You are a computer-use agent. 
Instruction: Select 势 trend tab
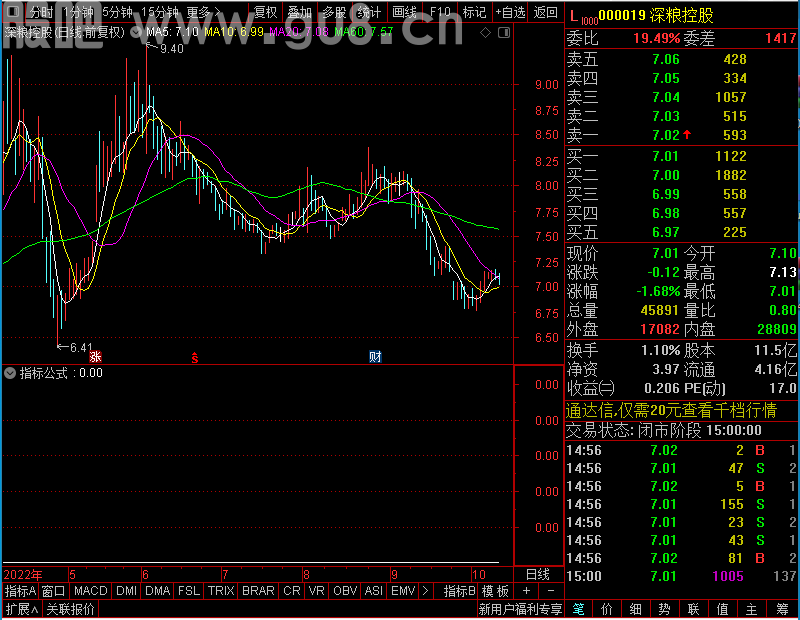(664, 609)
